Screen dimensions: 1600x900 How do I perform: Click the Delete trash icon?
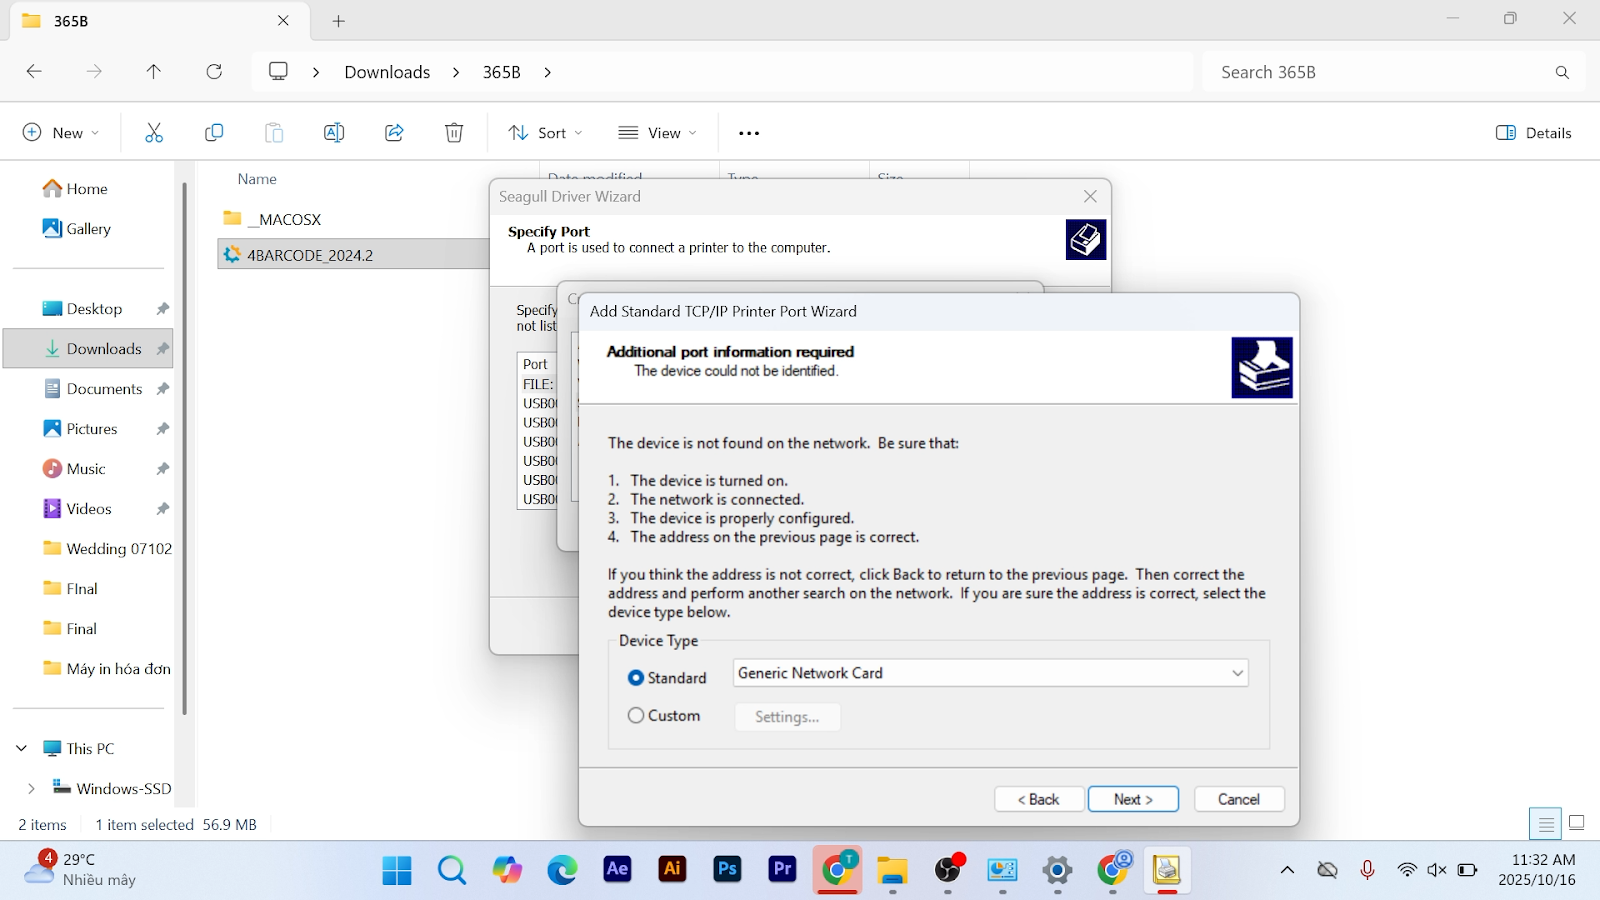tap(454, 133)
